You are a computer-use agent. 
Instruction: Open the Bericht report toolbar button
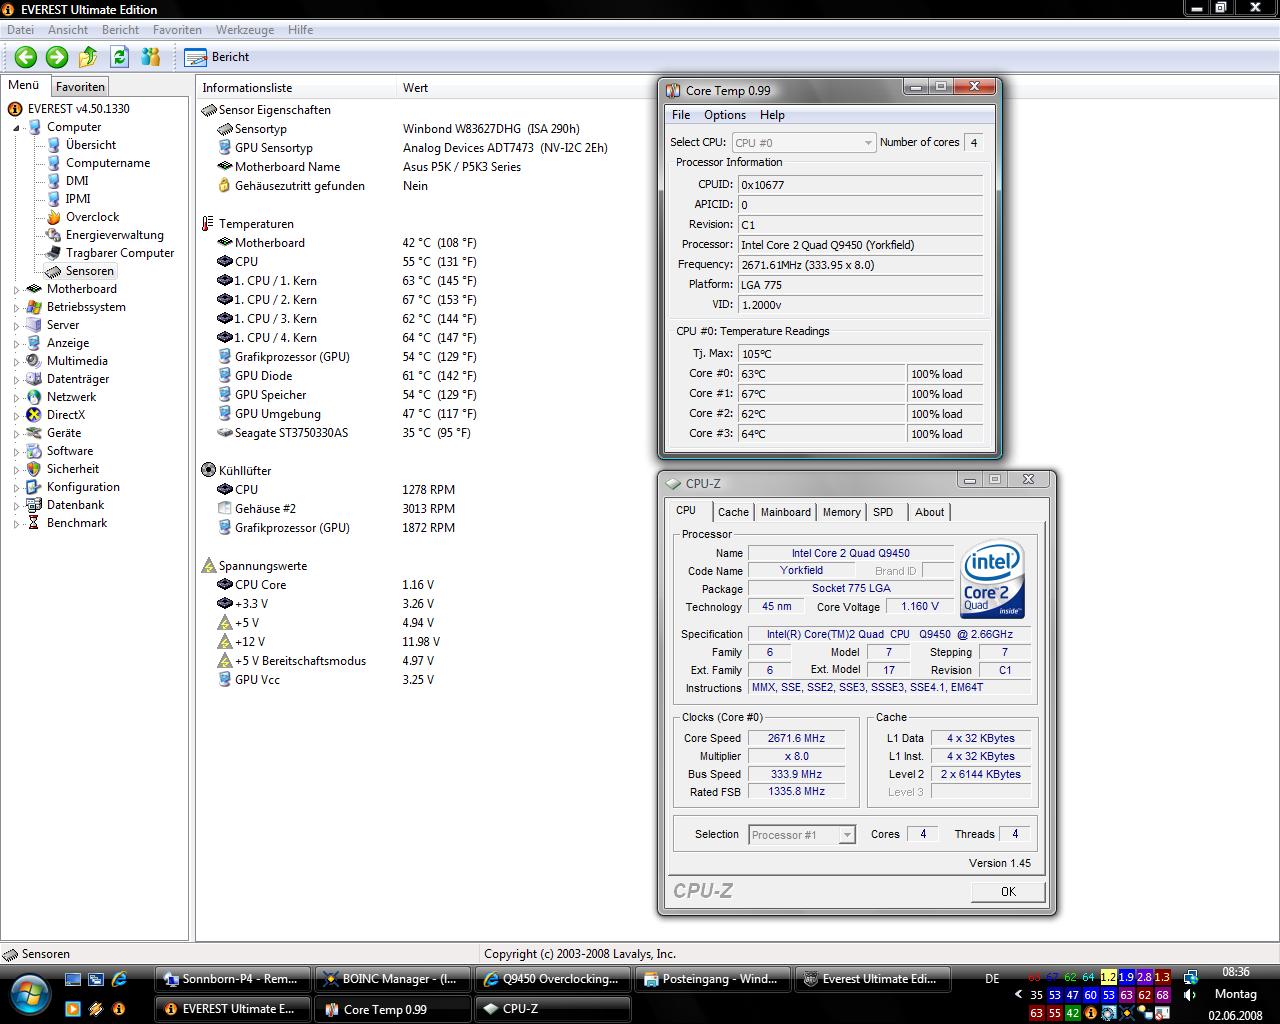(217, 57)
